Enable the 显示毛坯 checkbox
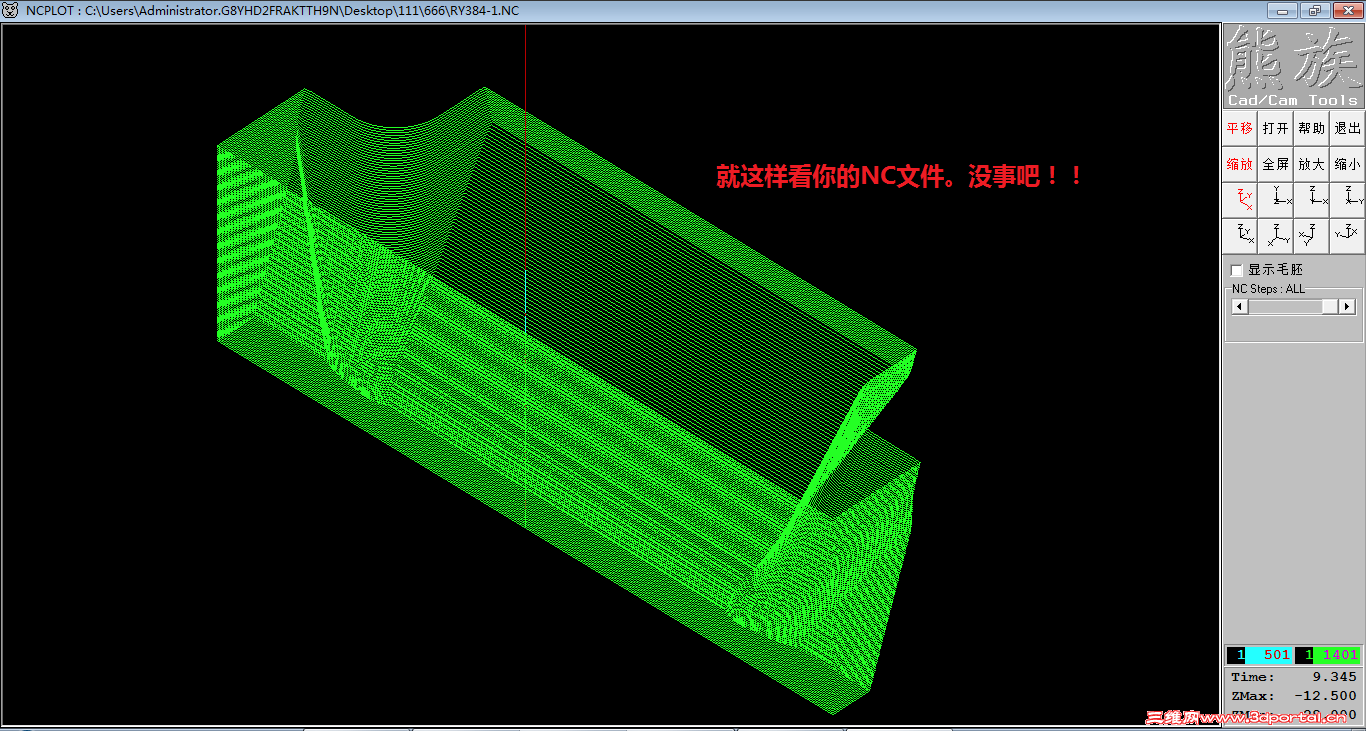This screenshot has height=731, width=1366. (x=1237, y=270)
